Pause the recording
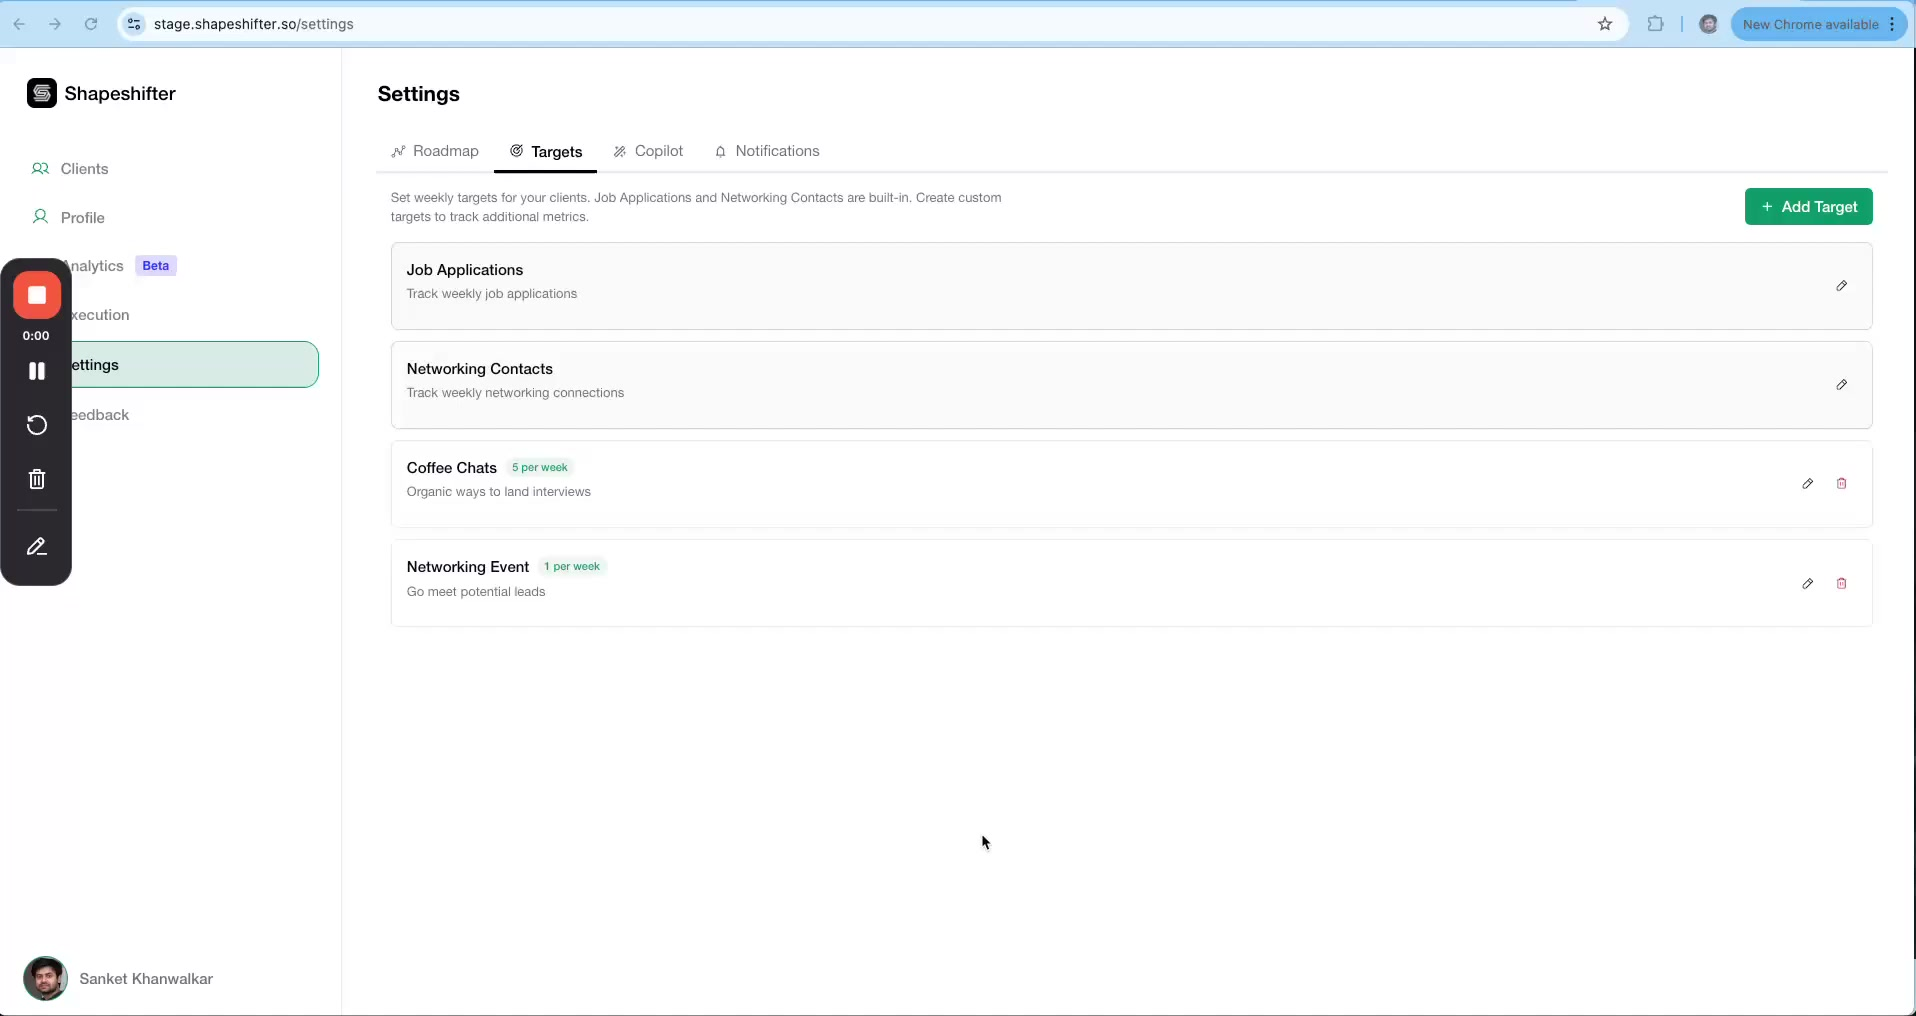The image size is (1916, 1016). 37,371
